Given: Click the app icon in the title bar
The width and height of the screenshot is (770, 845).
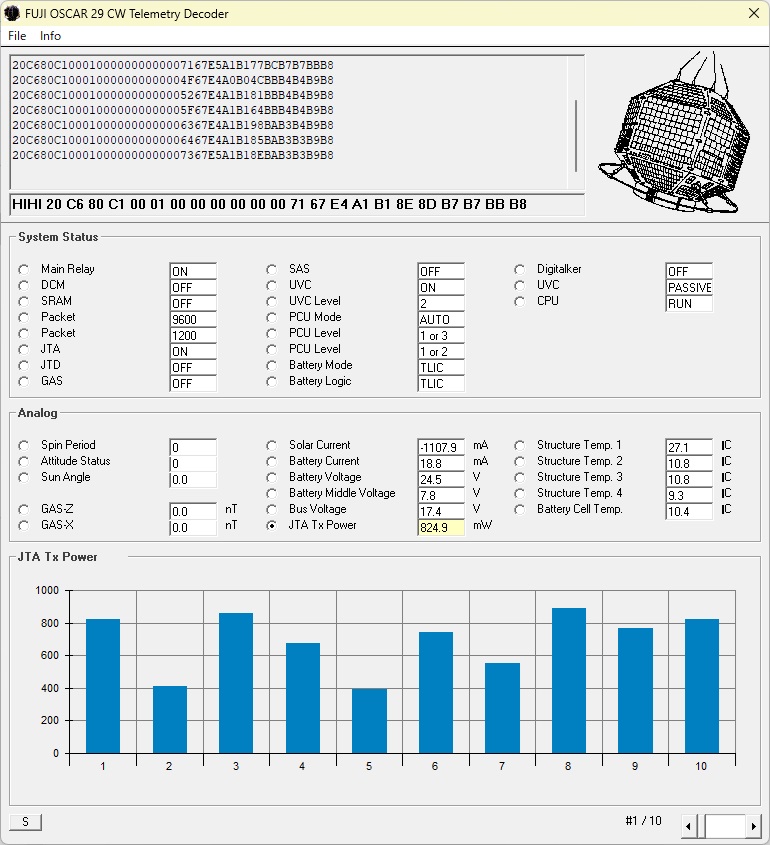Looking at the screenshot, I should click(x=12, y=13).
